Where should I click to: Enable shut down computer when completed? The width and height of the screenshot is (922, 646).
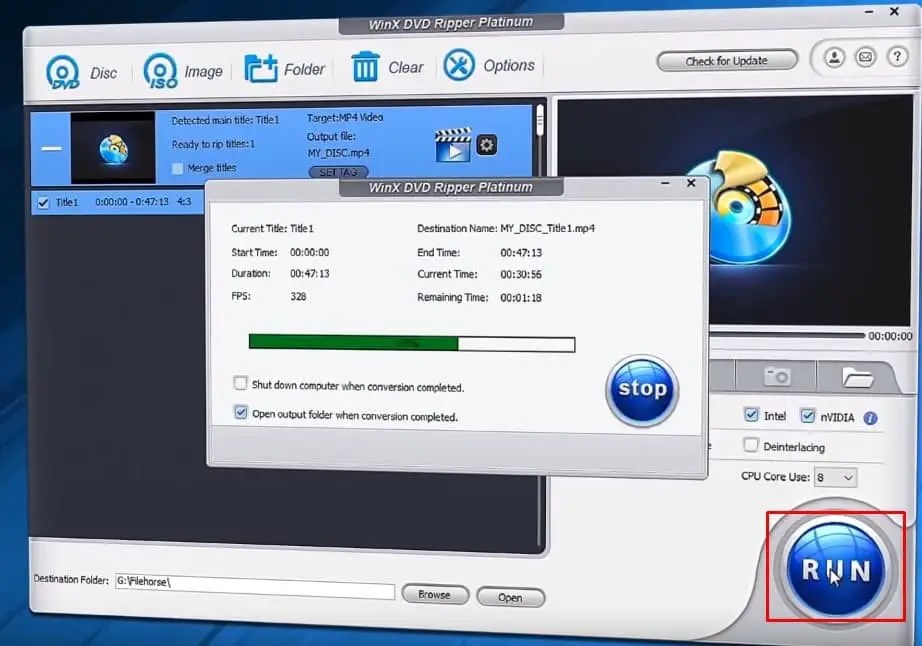pos(240,383)
